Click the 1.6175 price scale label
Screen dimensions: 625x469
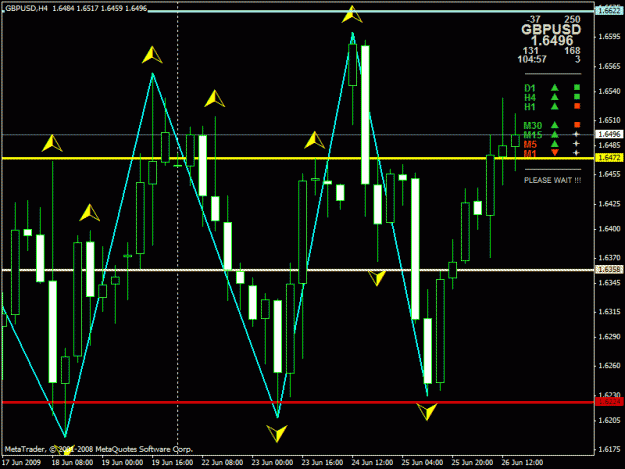(610, 449)
